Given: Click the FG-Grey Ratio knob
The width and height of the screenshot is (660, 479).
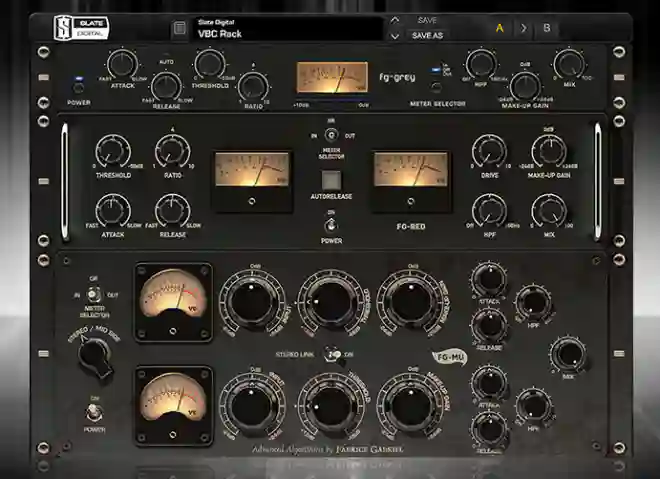Looking at the screenshot, I should (x=253, y=87).
